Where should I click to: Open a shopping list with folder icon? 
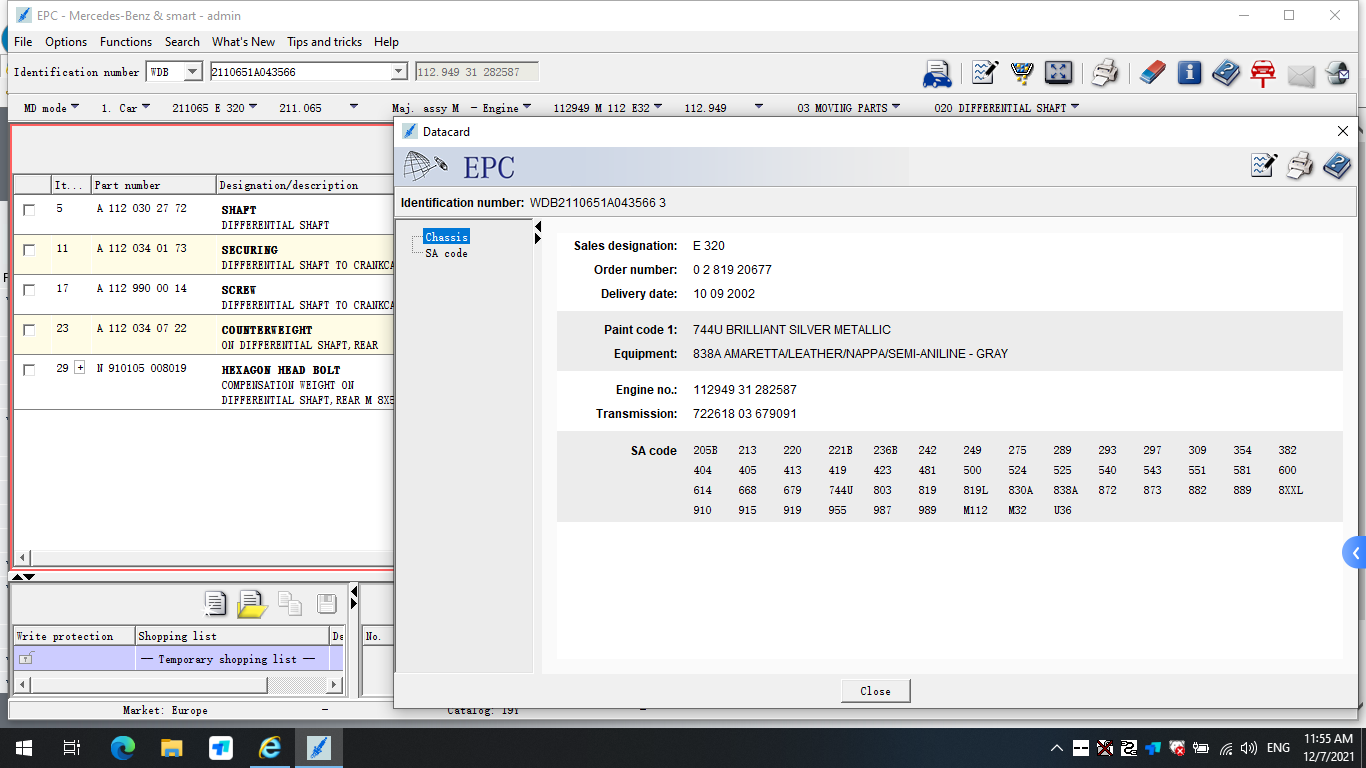(252, 603)
